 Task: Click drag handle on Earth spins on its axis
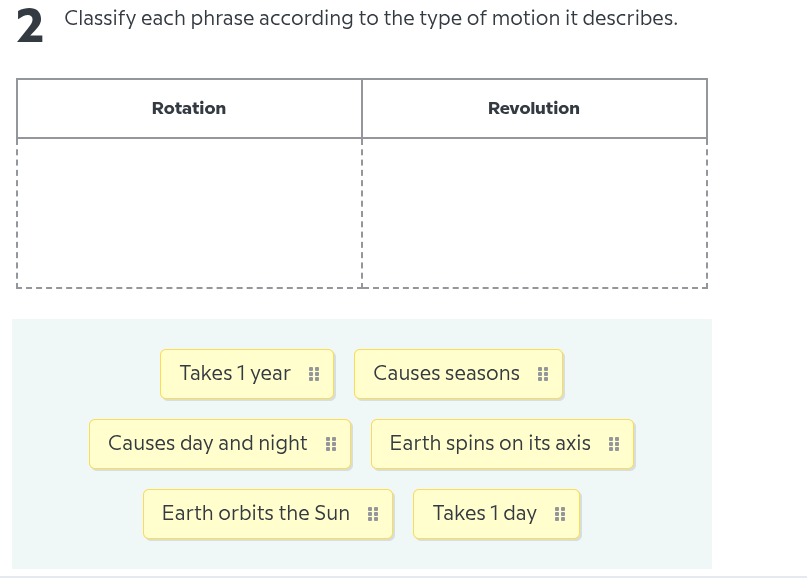(614, 444)
